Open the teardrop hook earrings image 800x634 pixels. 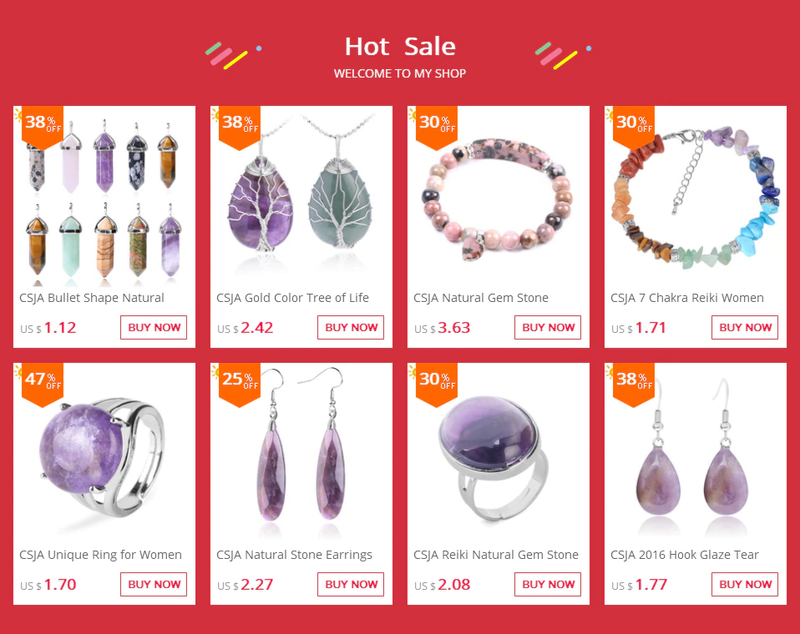[x=695, y=453]
